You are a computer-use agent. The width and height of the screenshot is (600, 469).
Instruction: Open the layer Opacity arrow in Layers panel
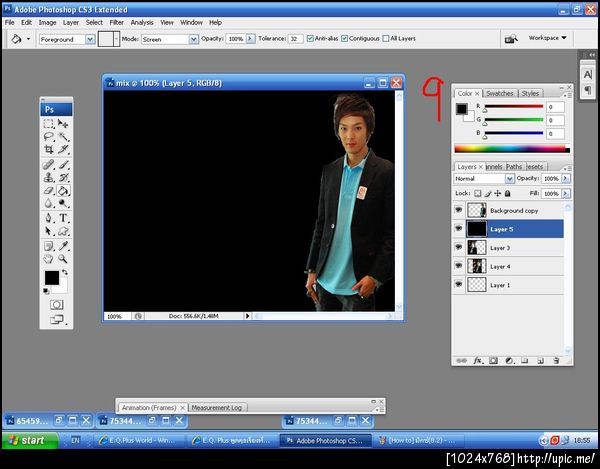tap(566, 179)
